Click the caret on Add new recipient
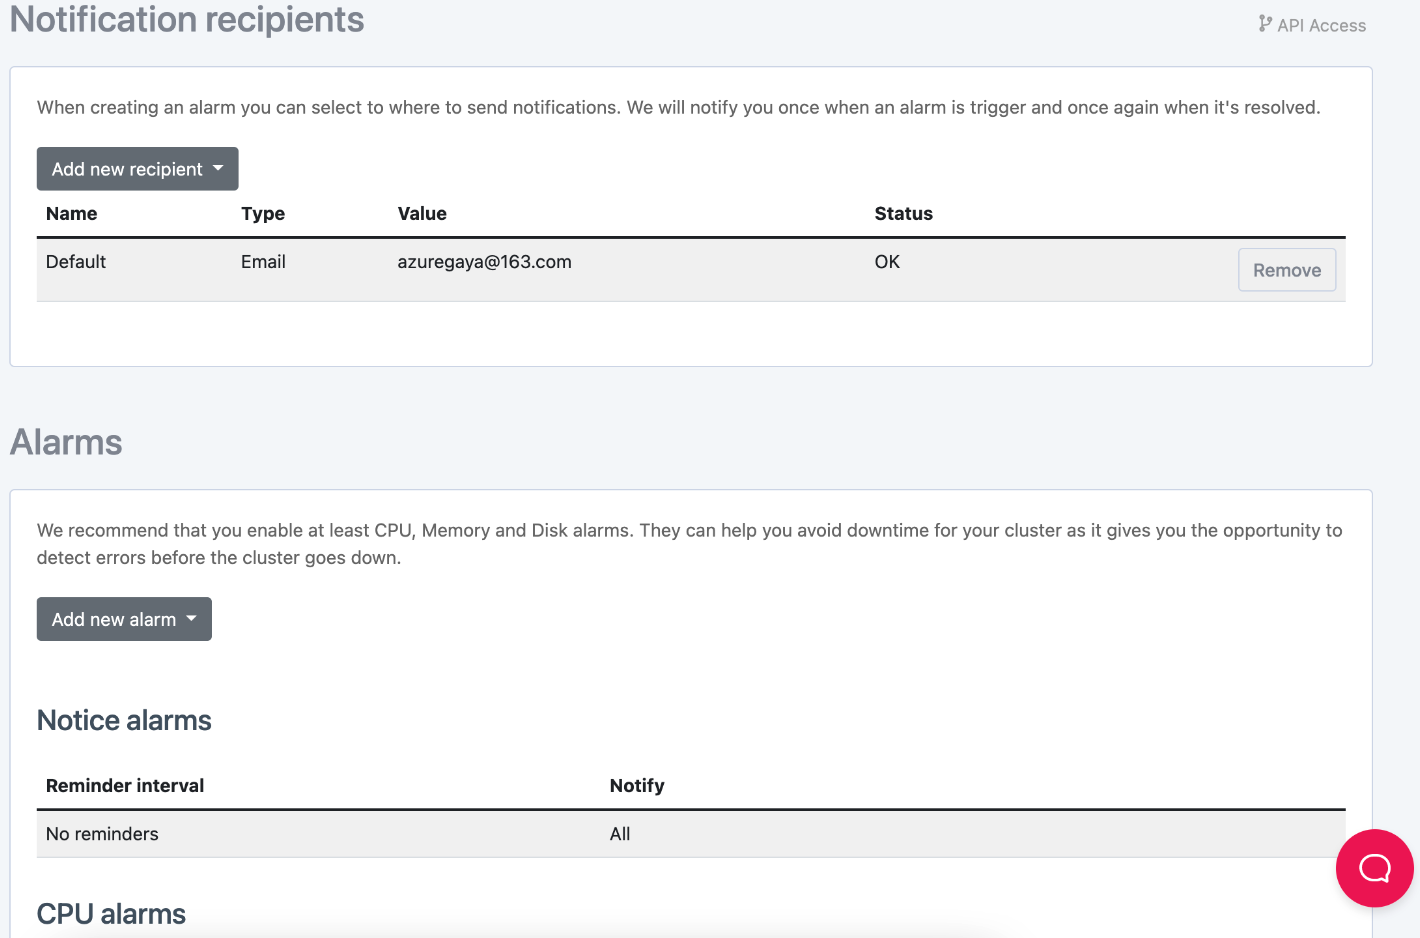The image size is (1420, 938). (218, 169)
